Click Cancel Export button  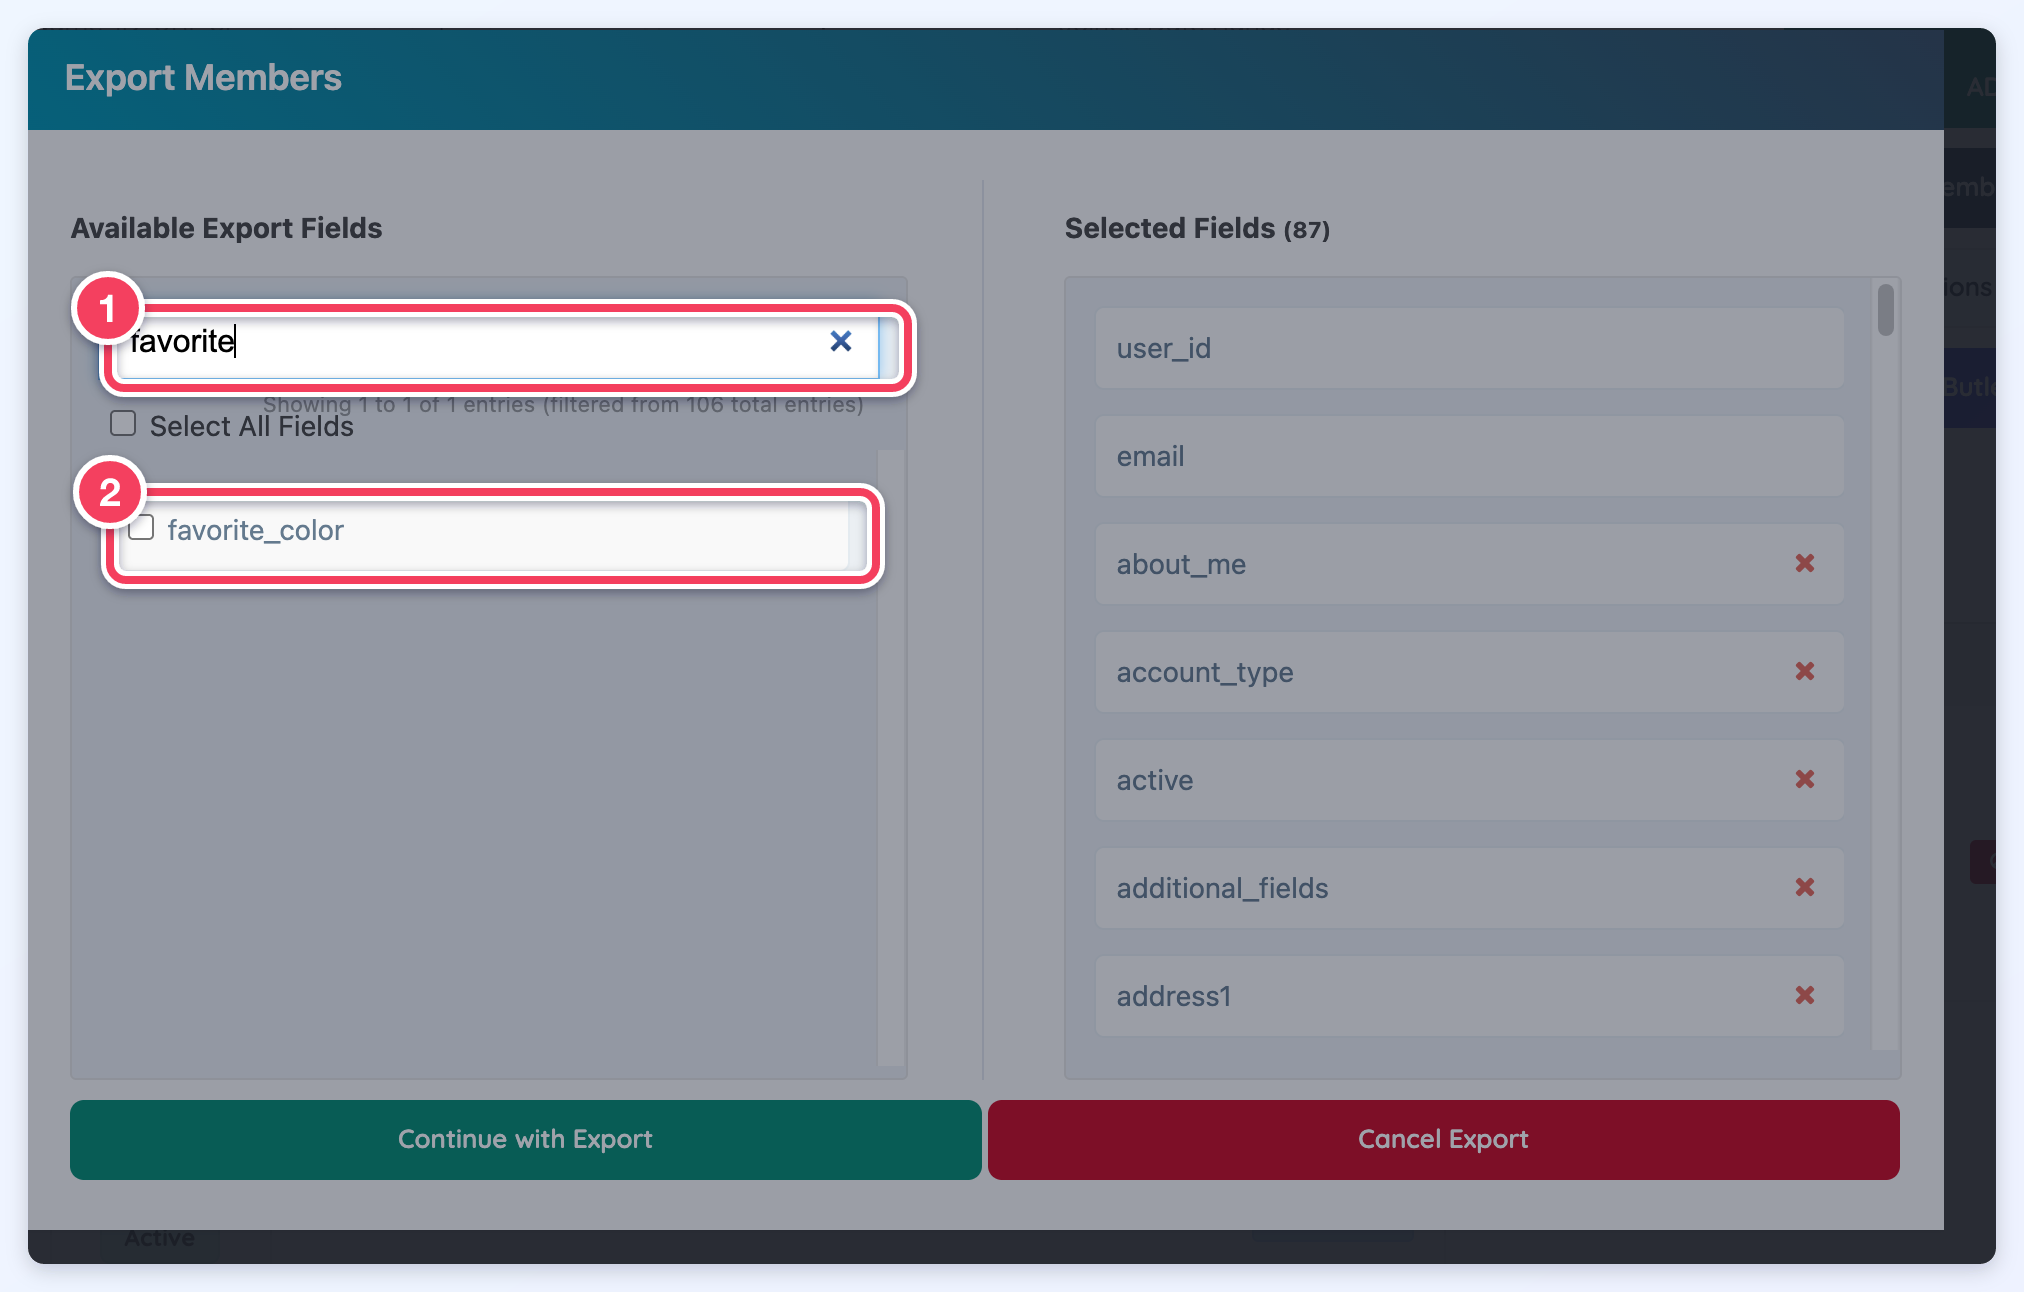[x=1443, y=1140]
